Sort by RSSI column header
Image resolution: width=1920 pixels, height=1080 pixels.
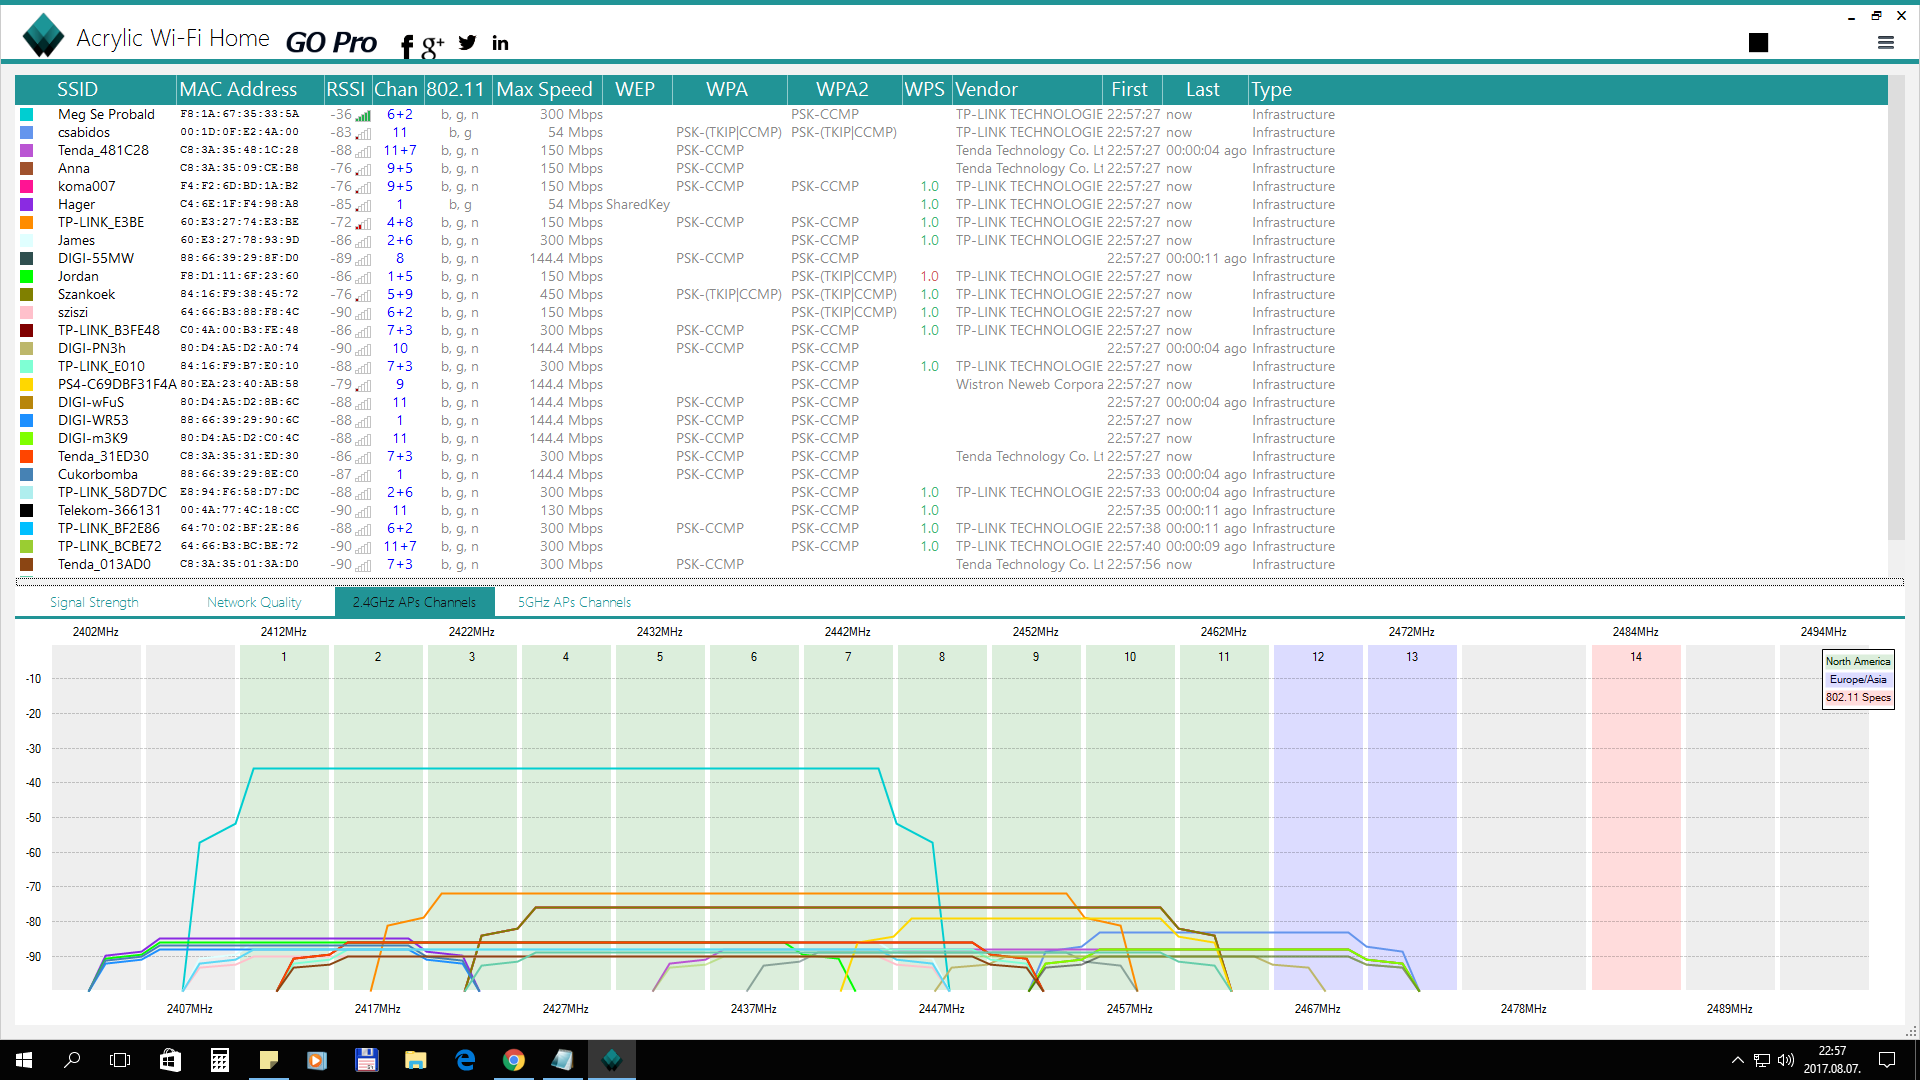point(346,89)
